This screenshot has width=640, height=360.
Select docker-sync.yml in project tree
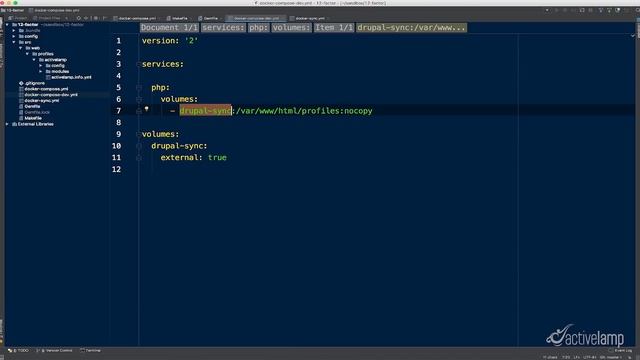coord(39,100)
